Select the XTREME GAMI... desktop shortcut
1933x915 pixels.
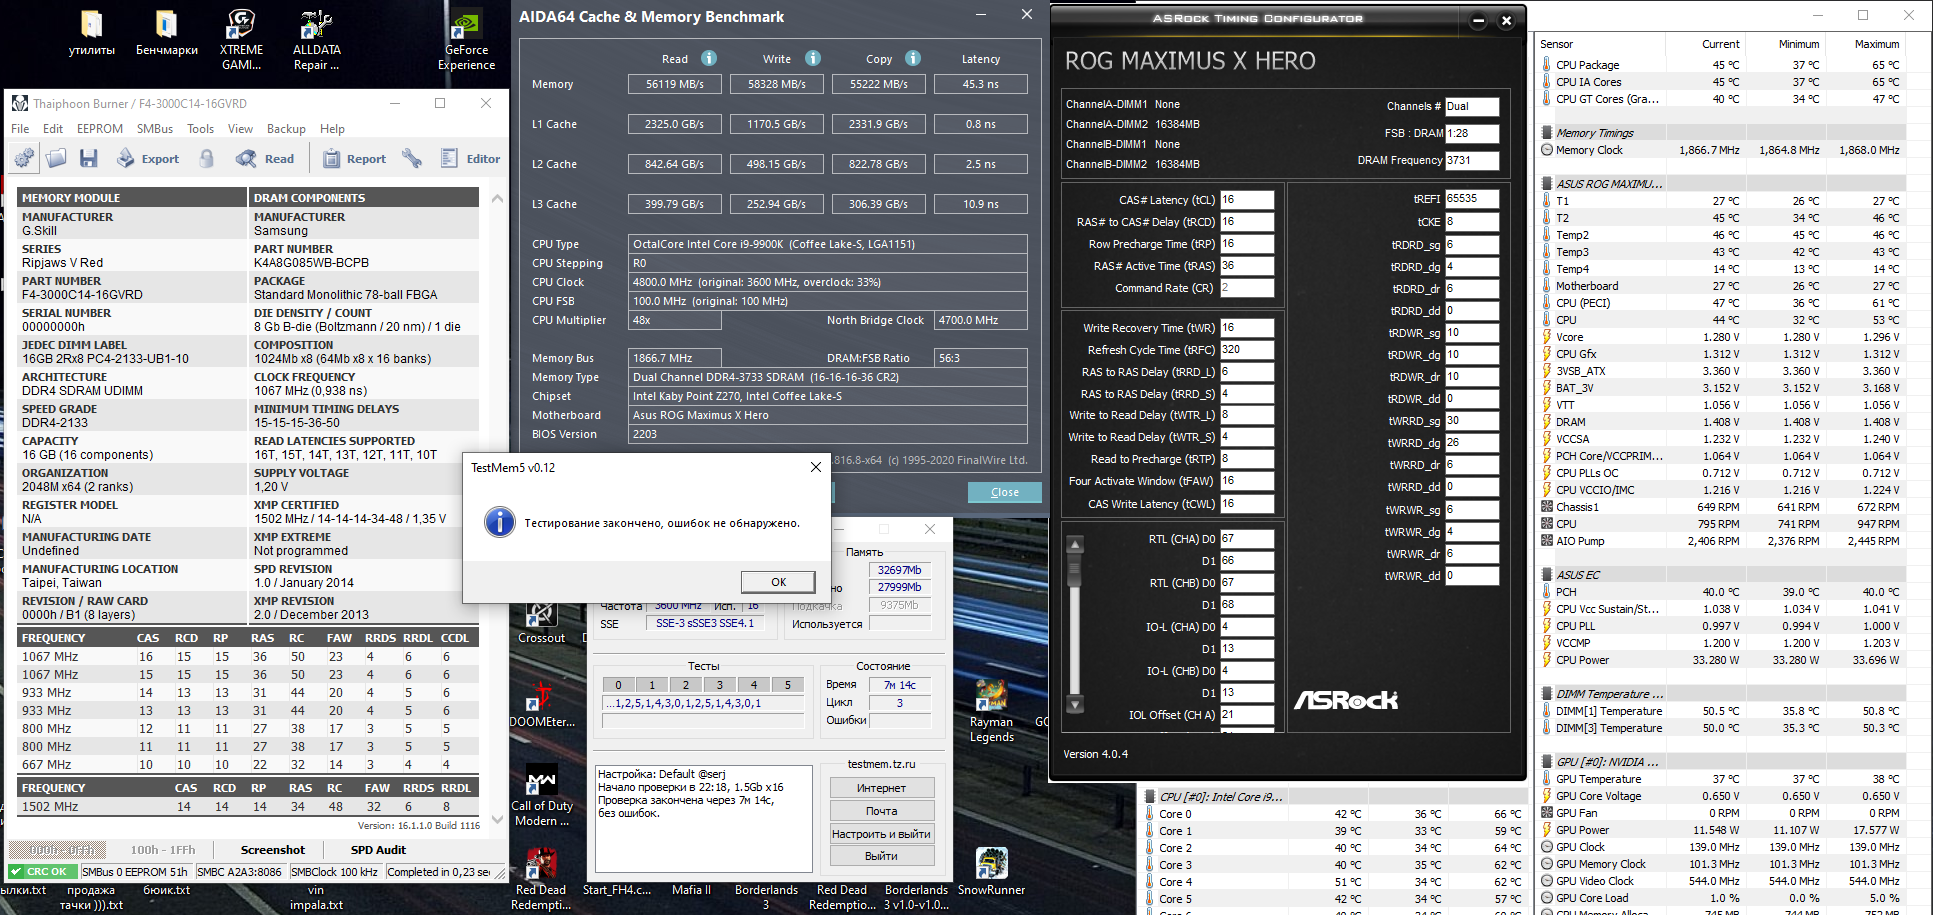coord(241,40)
